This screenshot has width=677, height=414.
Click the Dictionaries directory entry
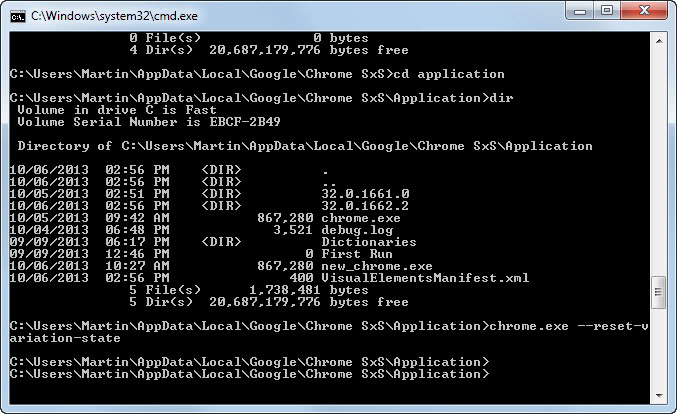(x=369, y=242)
